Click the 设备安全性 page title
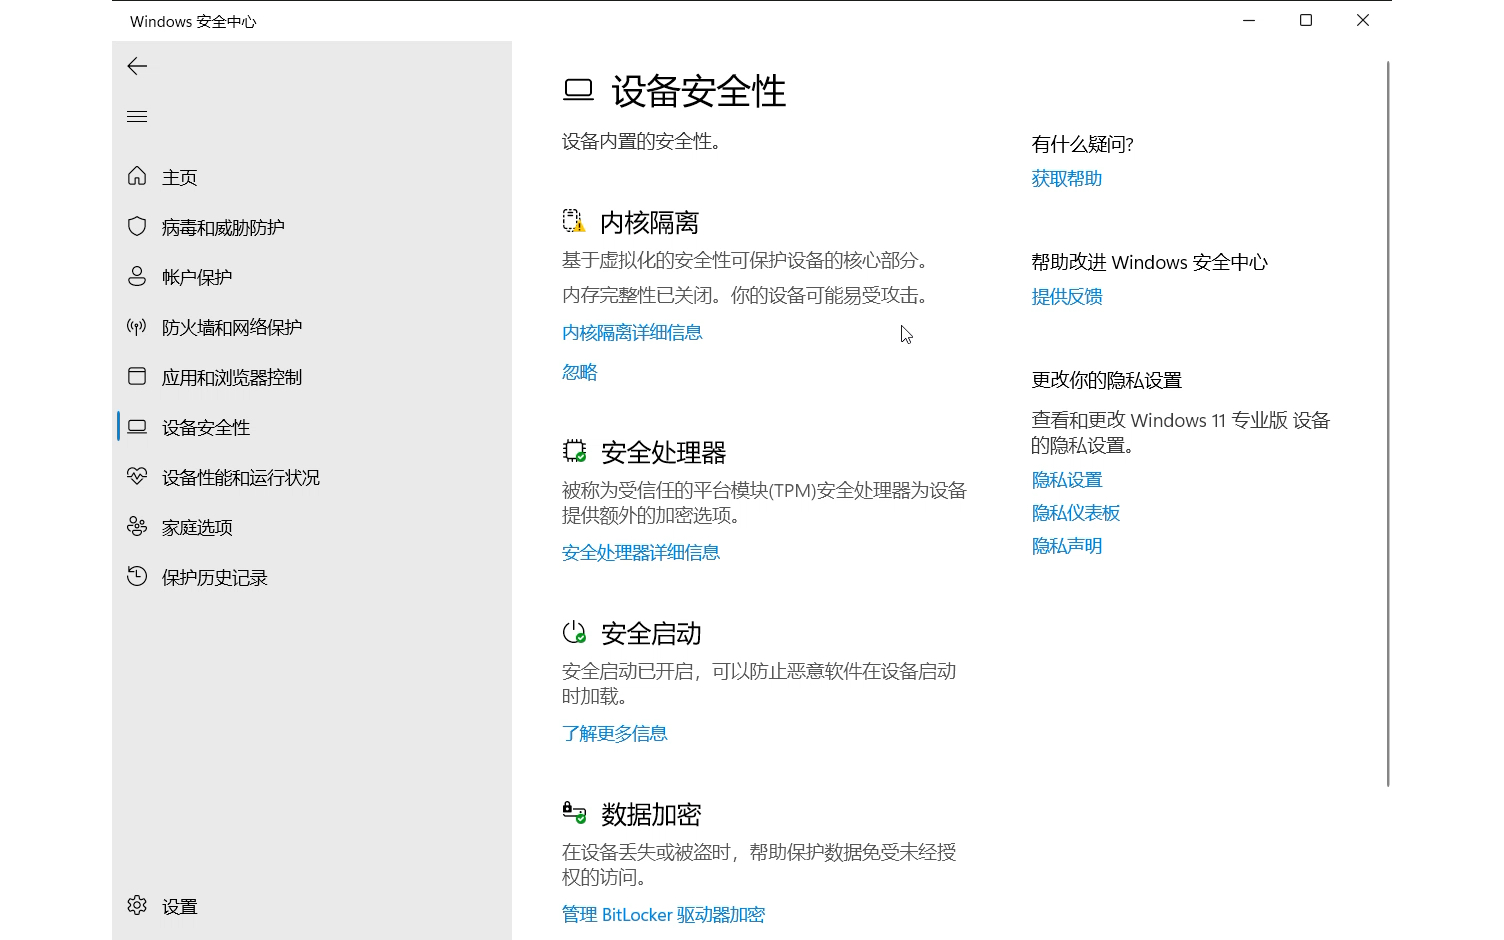1504x940 pixels. tap(699, 91)
